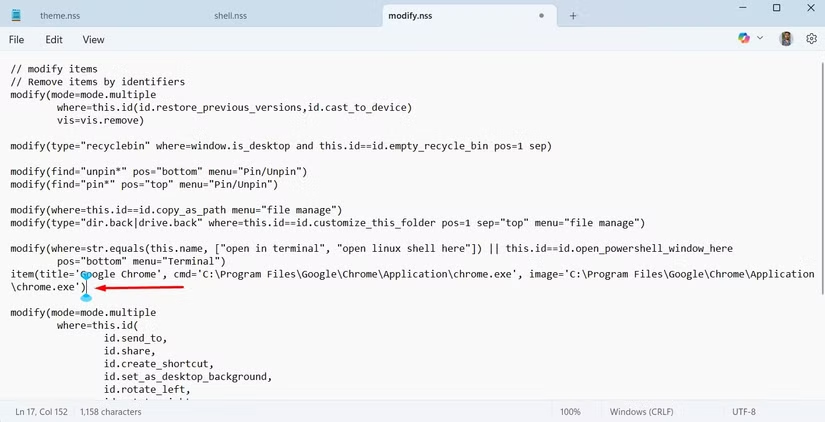The height and width of the screenshot is (422, 825).
Task: Click the text line containing 'recyclebin'
Action: [x=280, y=146]
